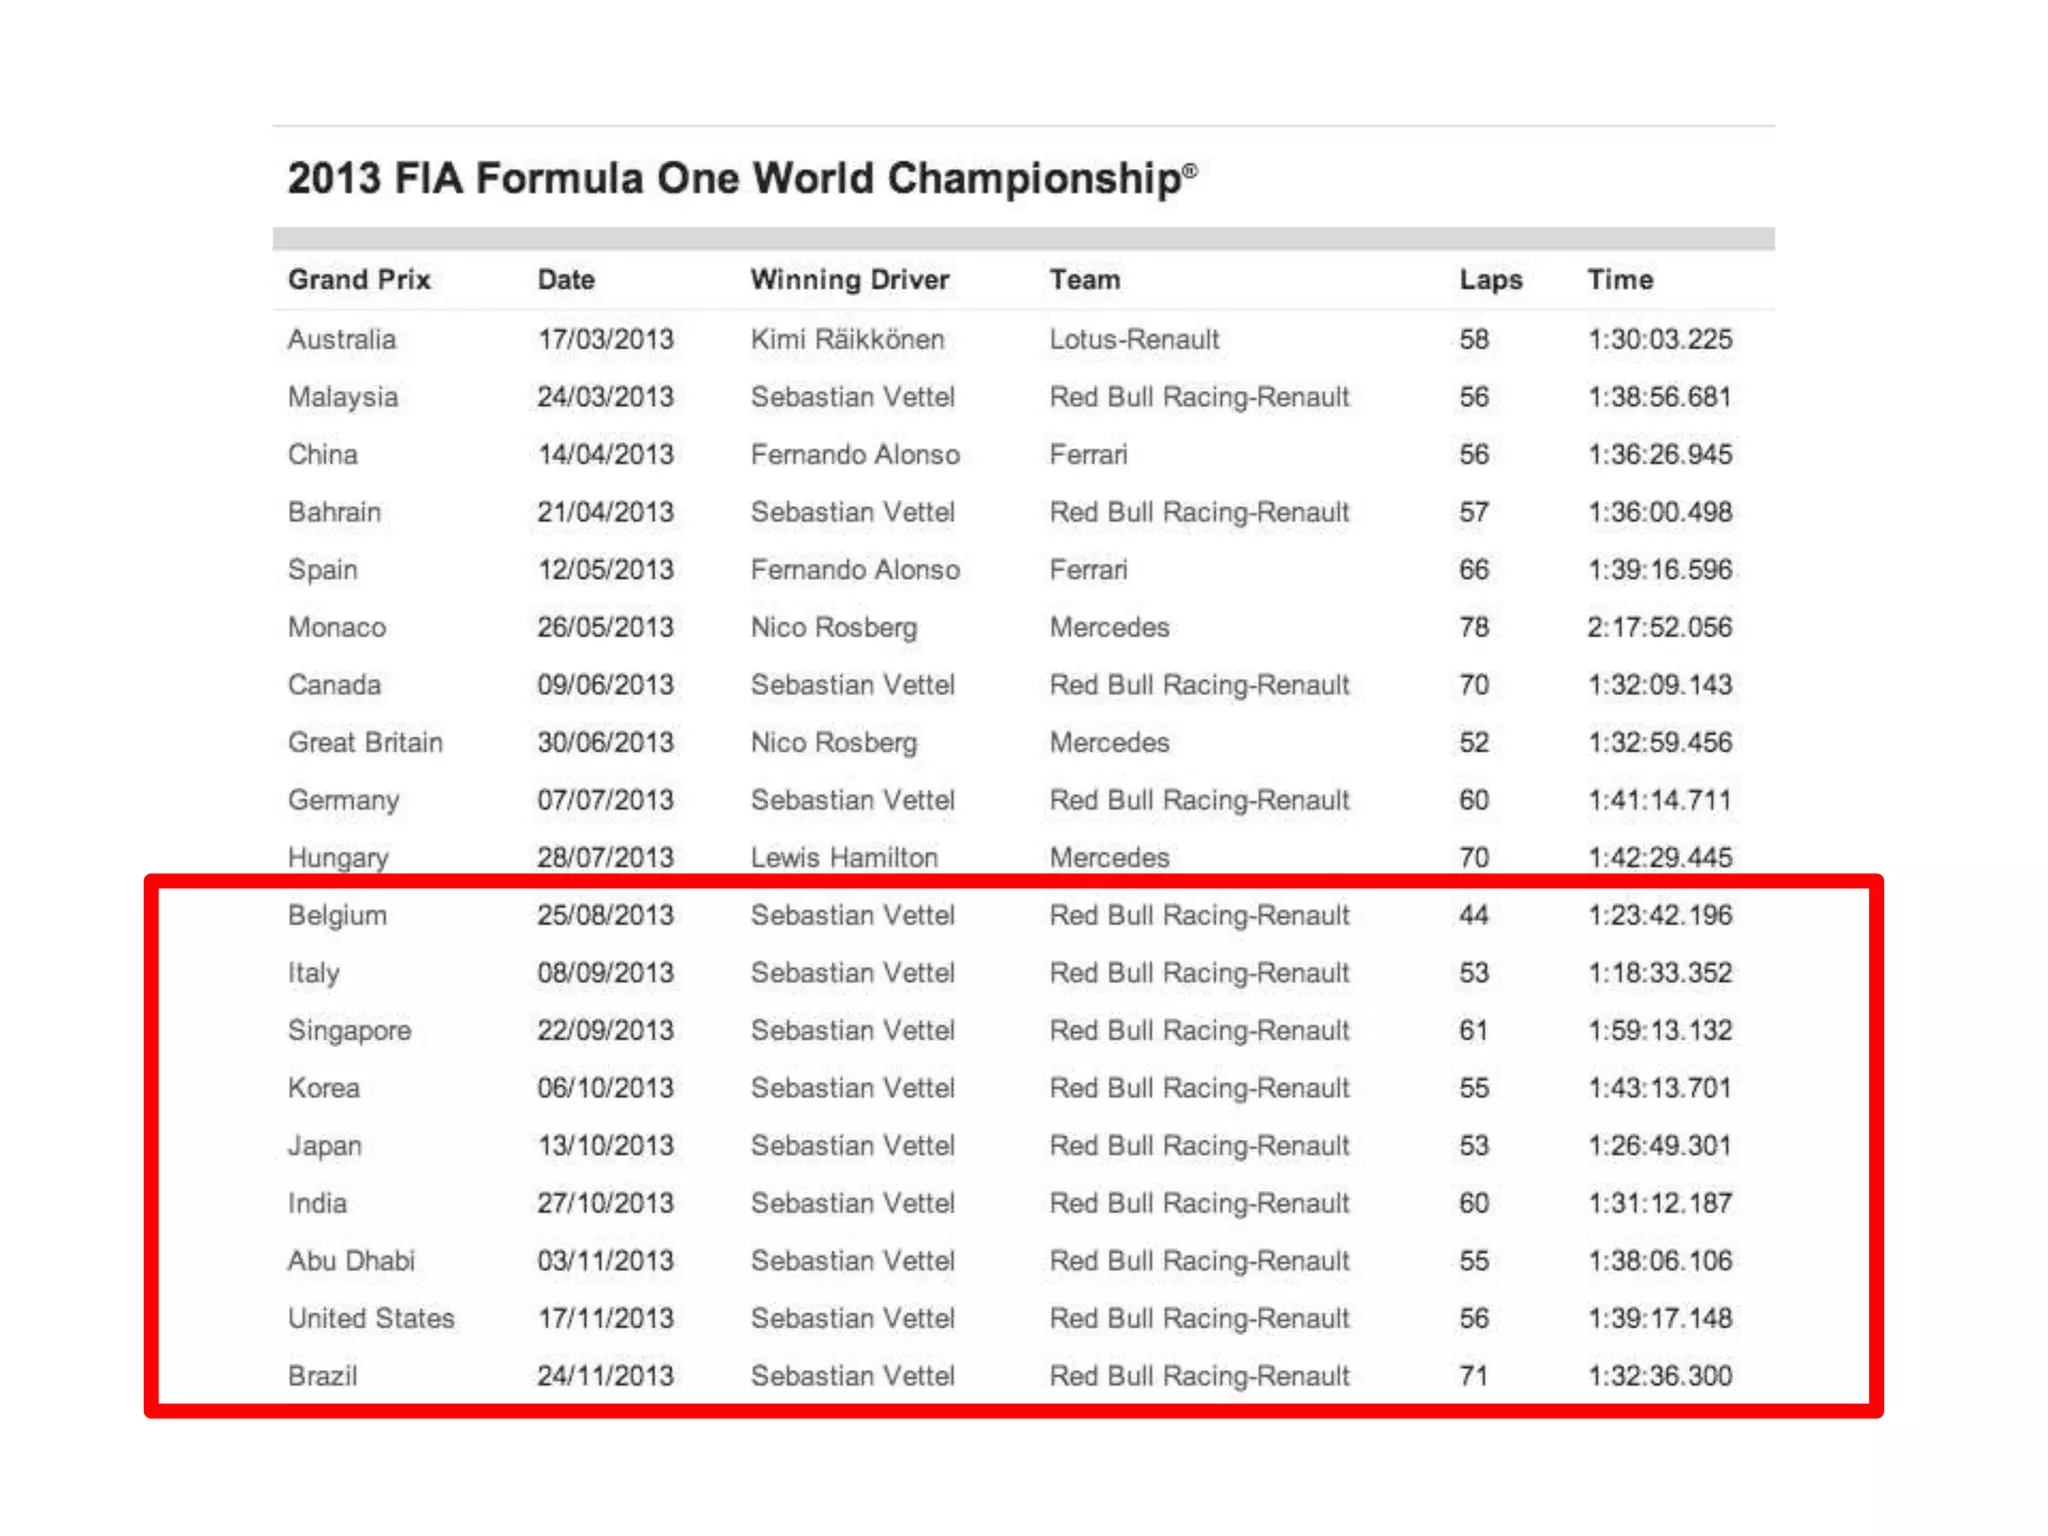Click Kimi Räikkönen driver name
Viewport: 2048px width, 1536px height.
(x=848, y=339)
